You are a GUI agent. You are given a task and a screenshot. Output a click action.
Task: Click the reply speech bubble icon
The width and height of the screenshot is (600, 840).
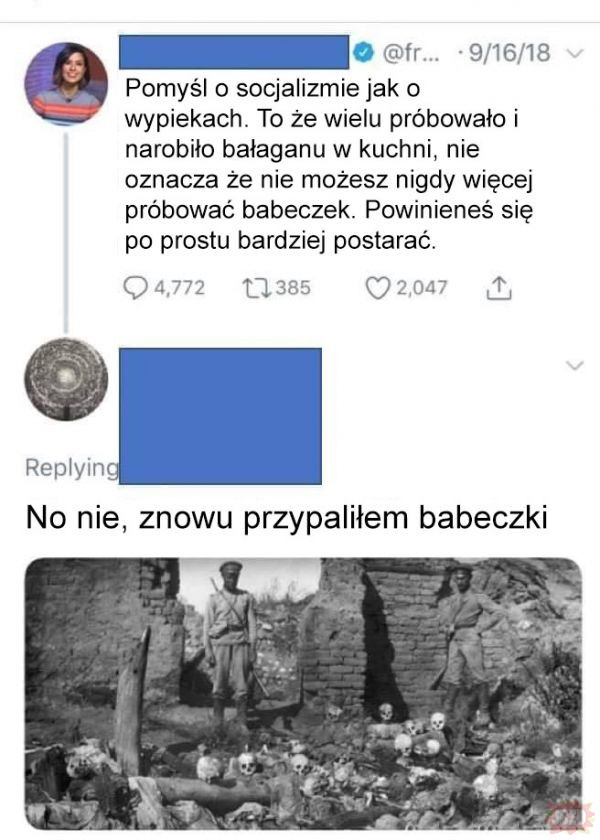coord(135,288)
